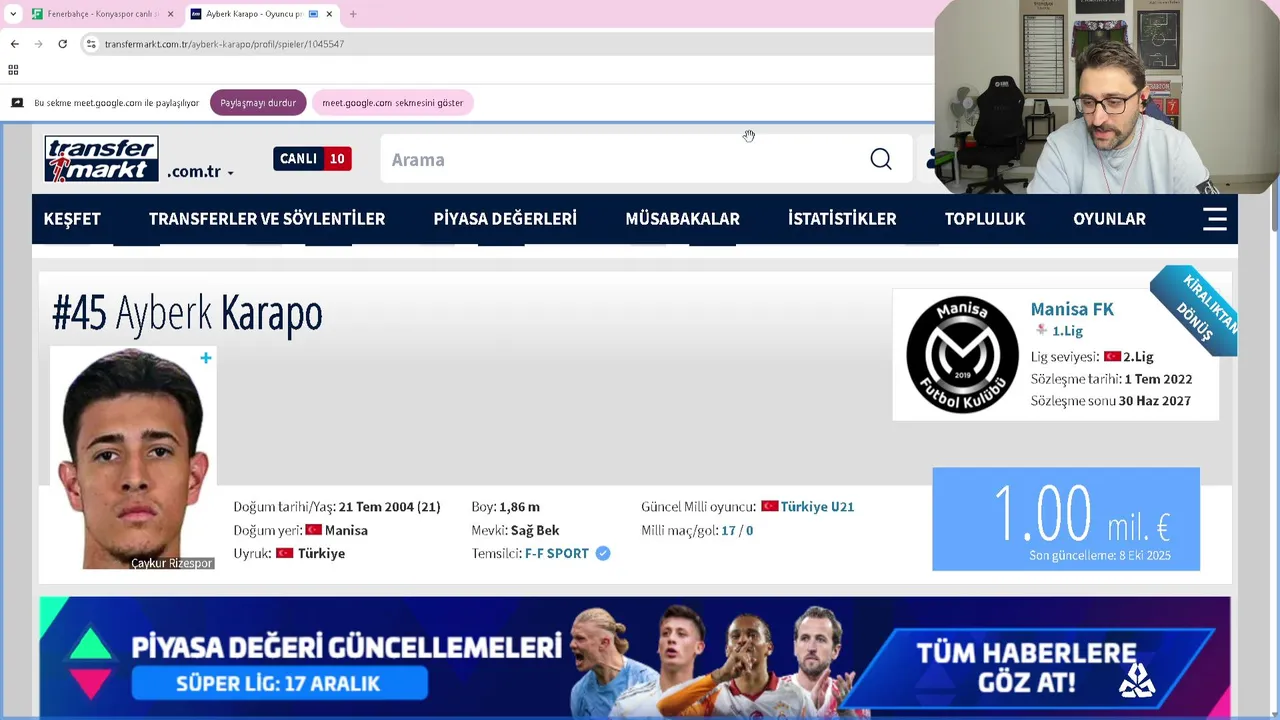
Task: Open the 1.Lig league link
Action: tap(1067, 331)
